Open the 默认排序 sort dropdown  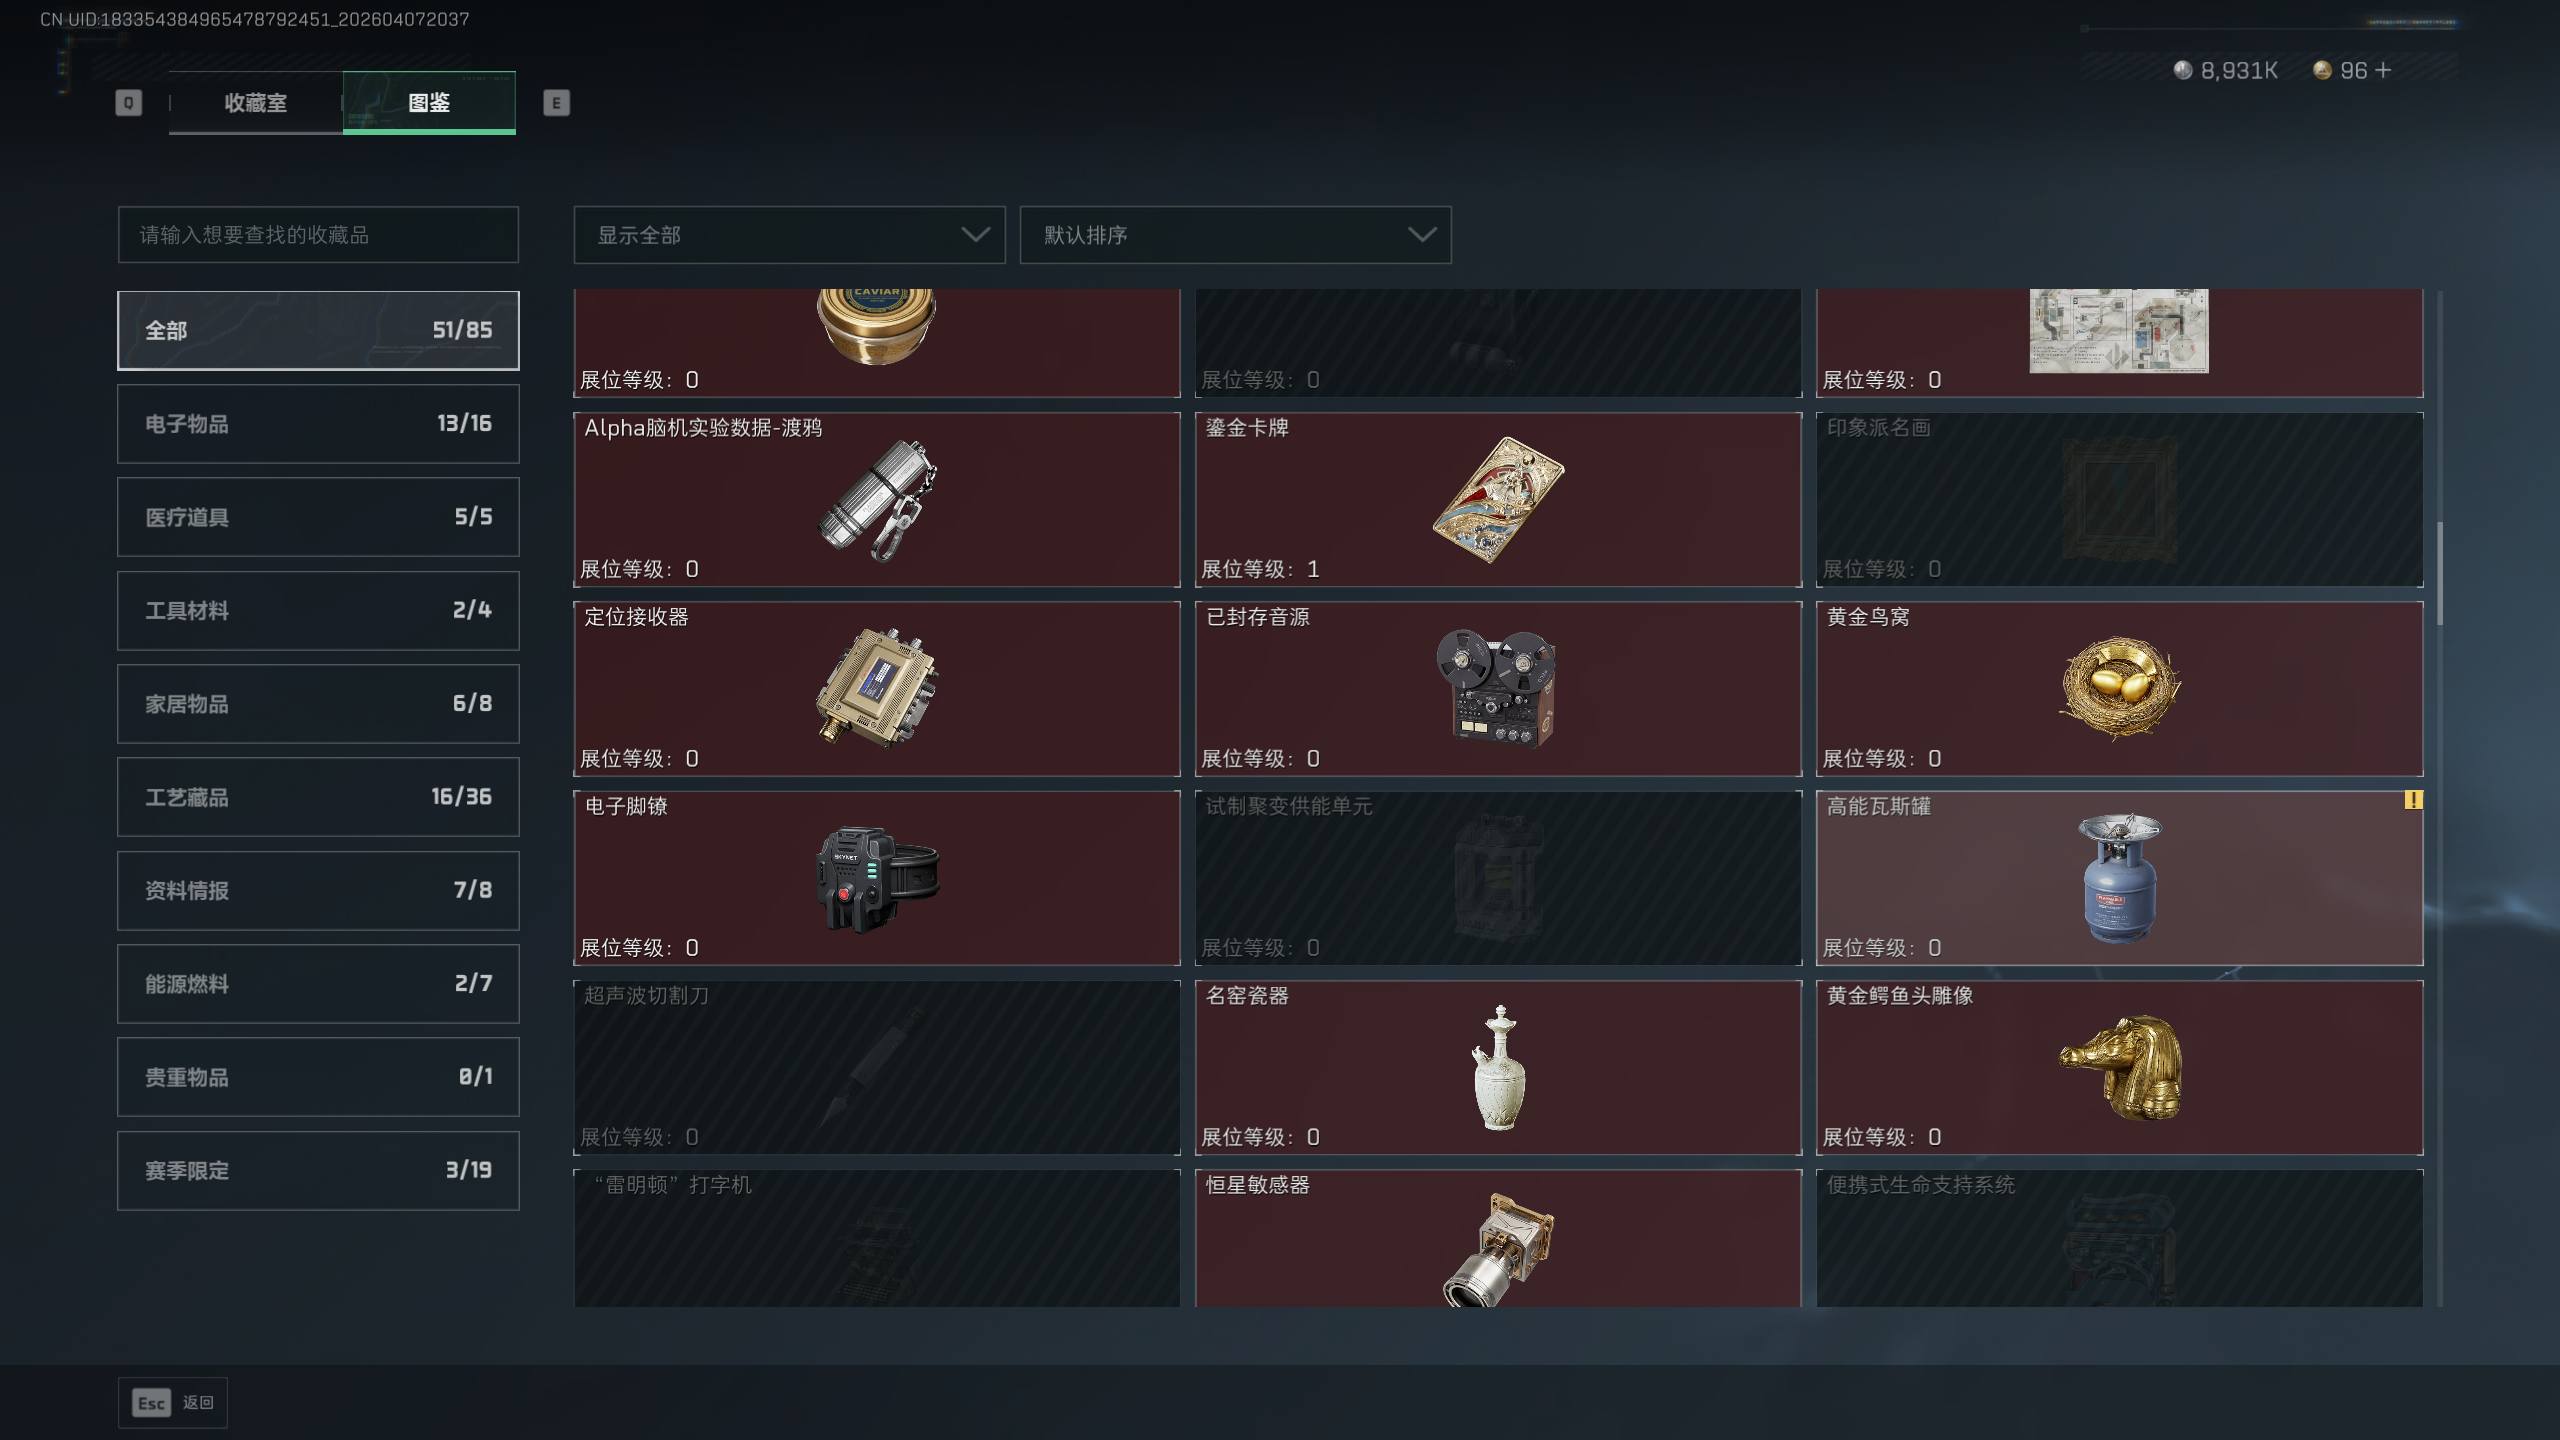[1235, 235]
